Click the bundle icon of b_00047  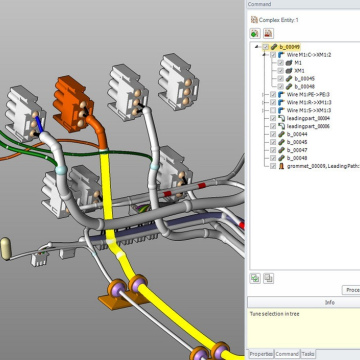click(281, 150)
